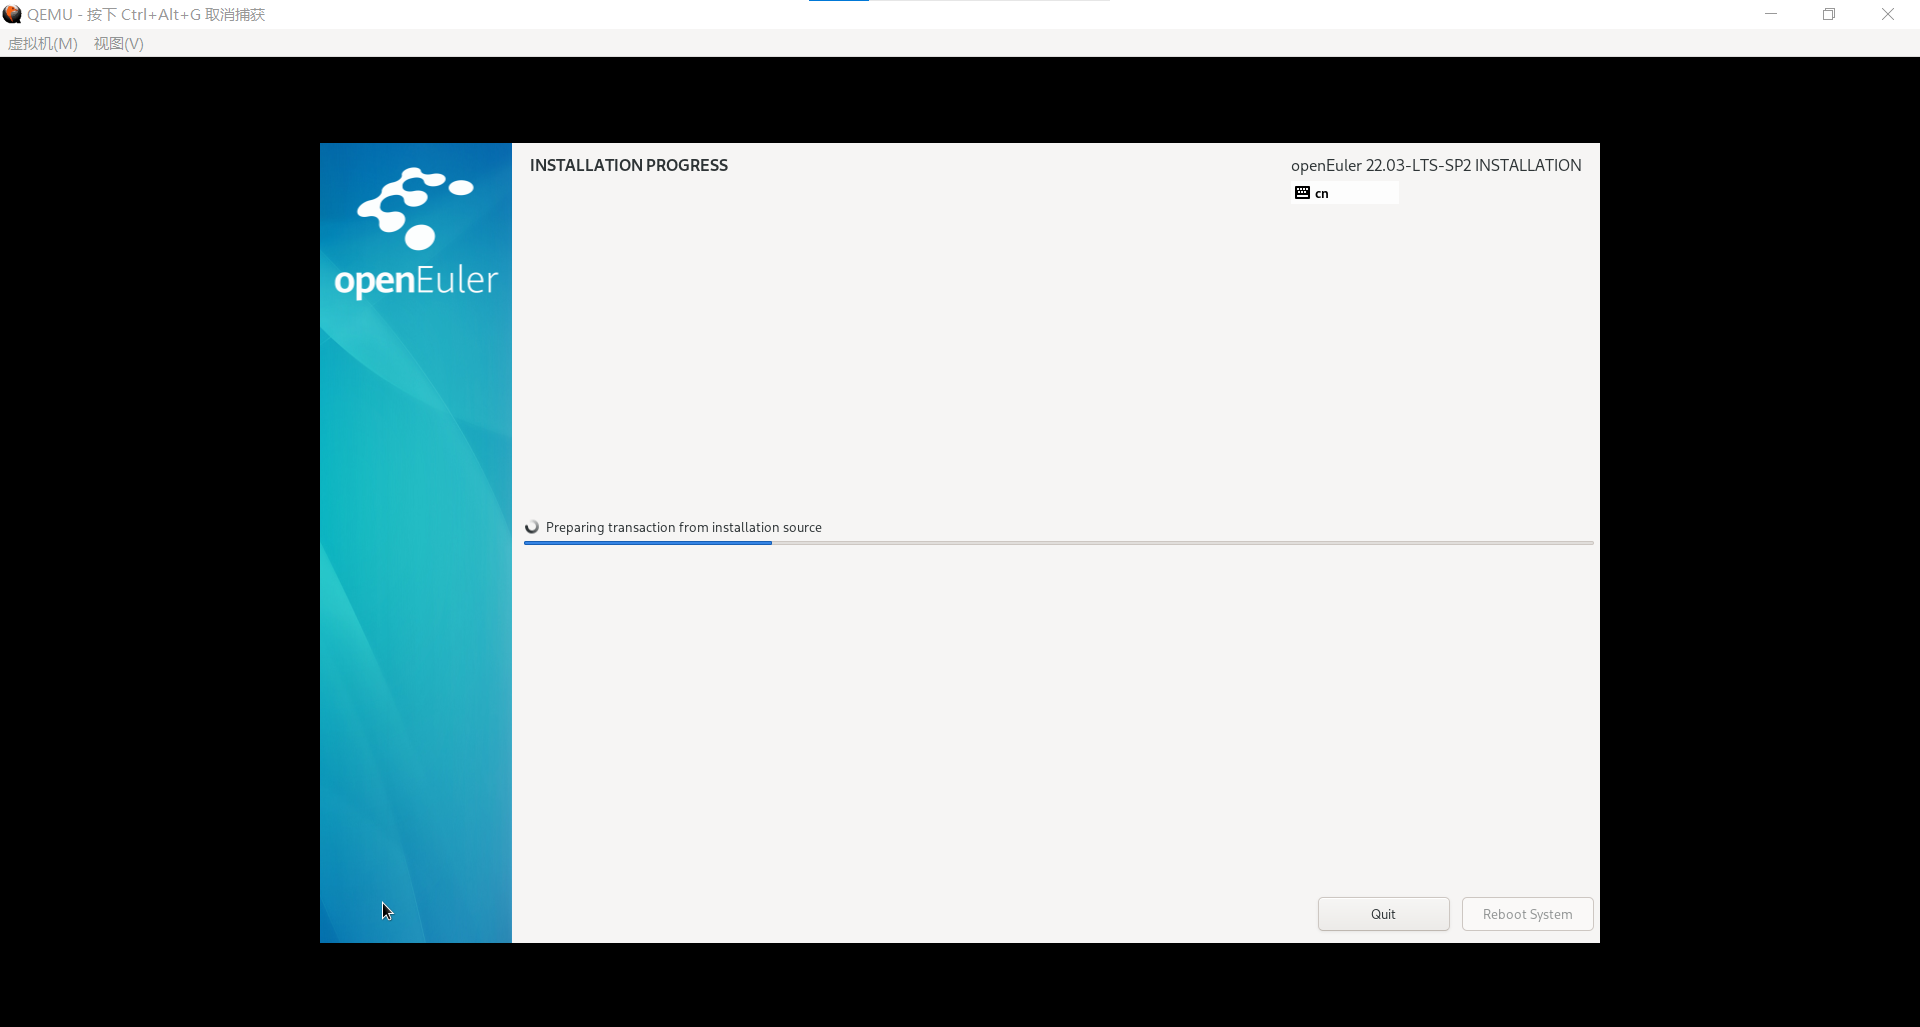
Task: Click the cn keyboard layout indicator
Action: click(1345, 193)
